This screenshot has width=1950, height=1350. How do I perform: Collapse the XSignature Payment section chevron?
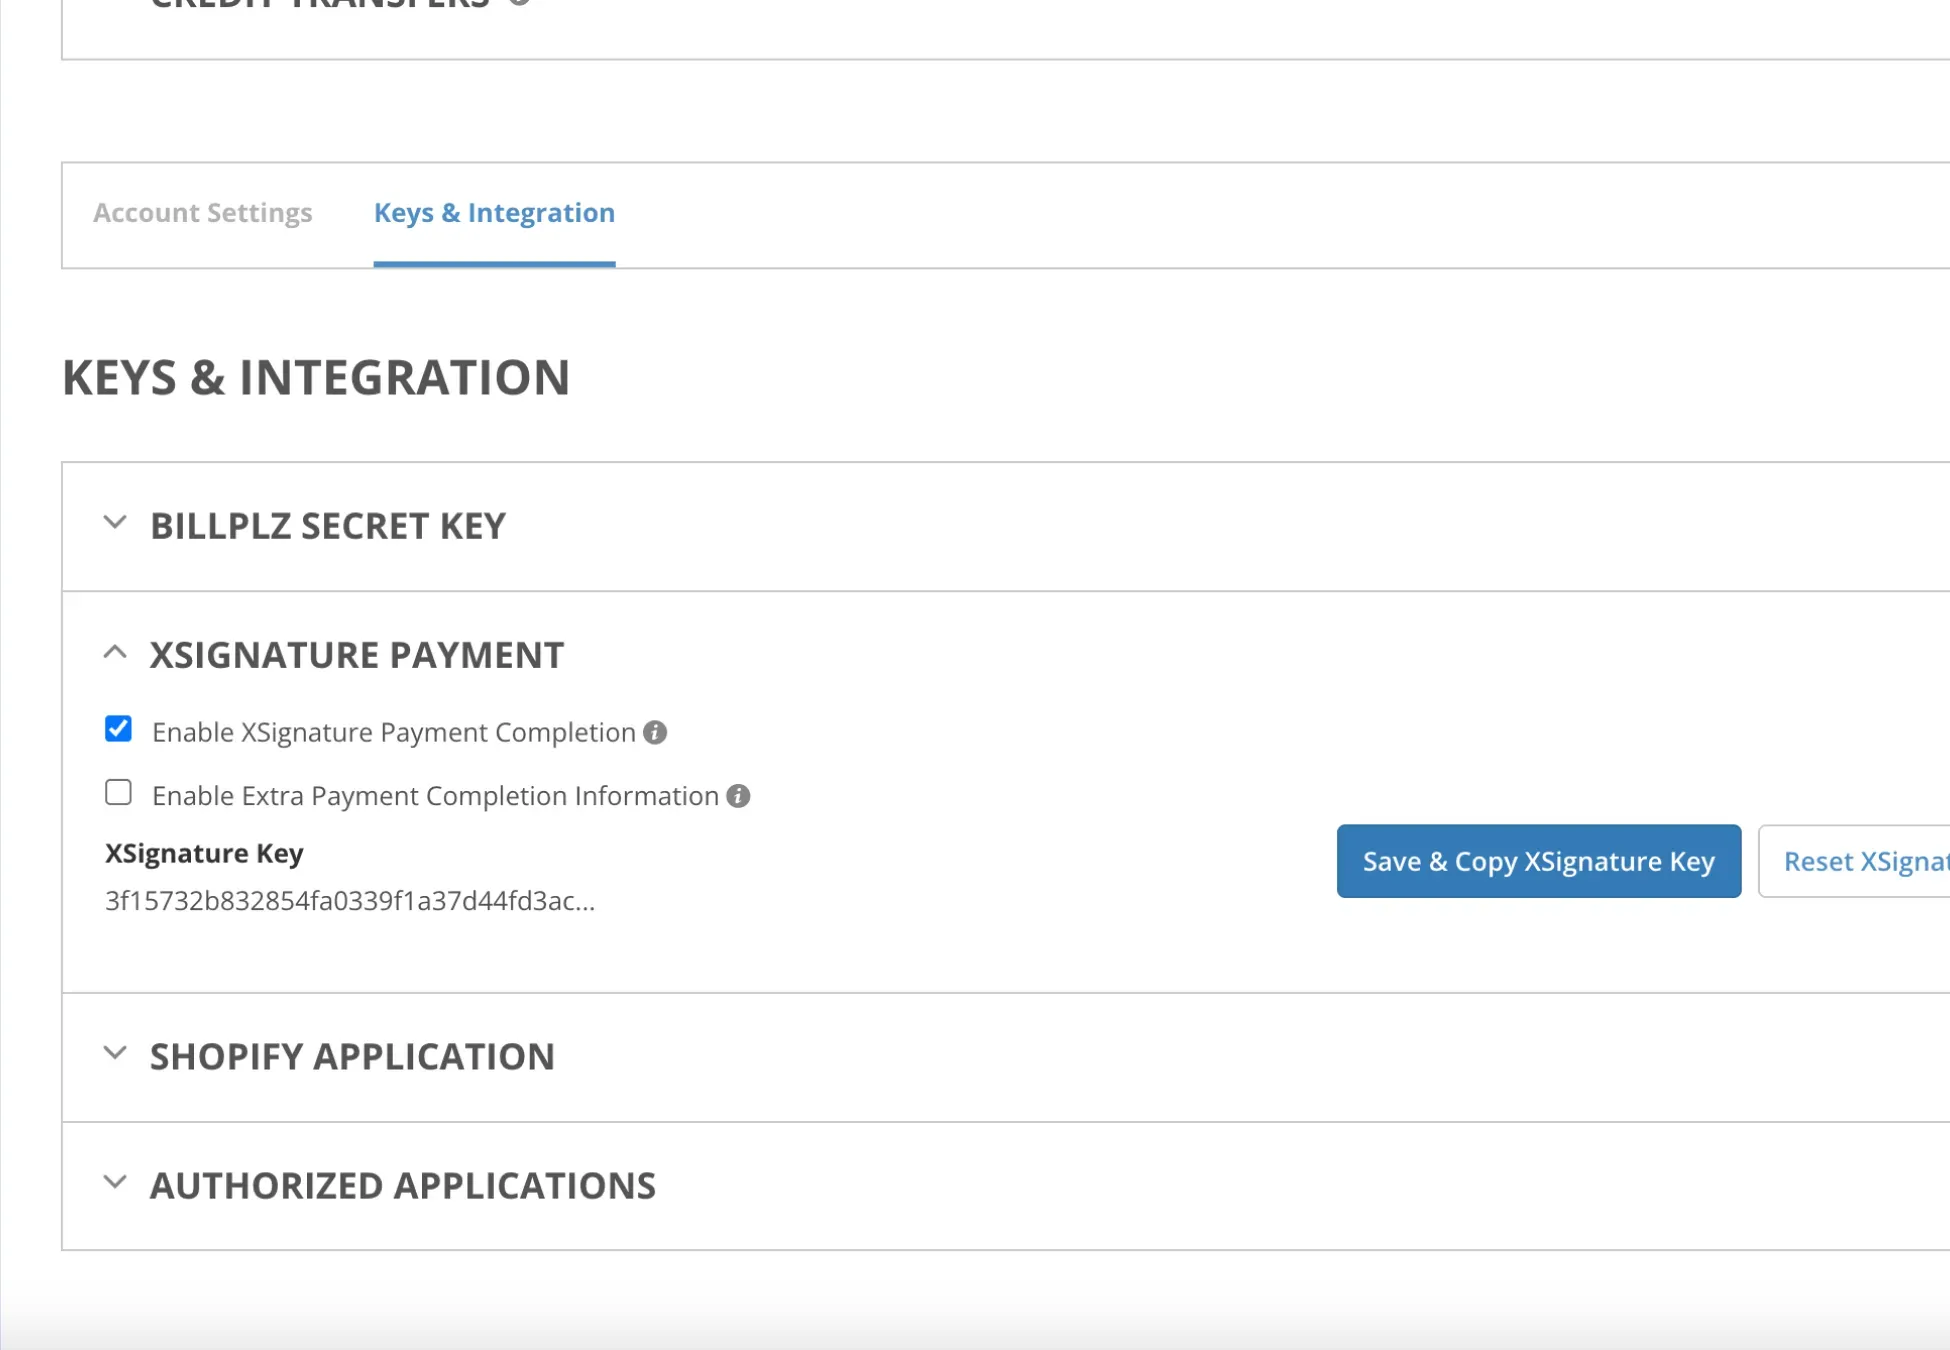point(115,653)
